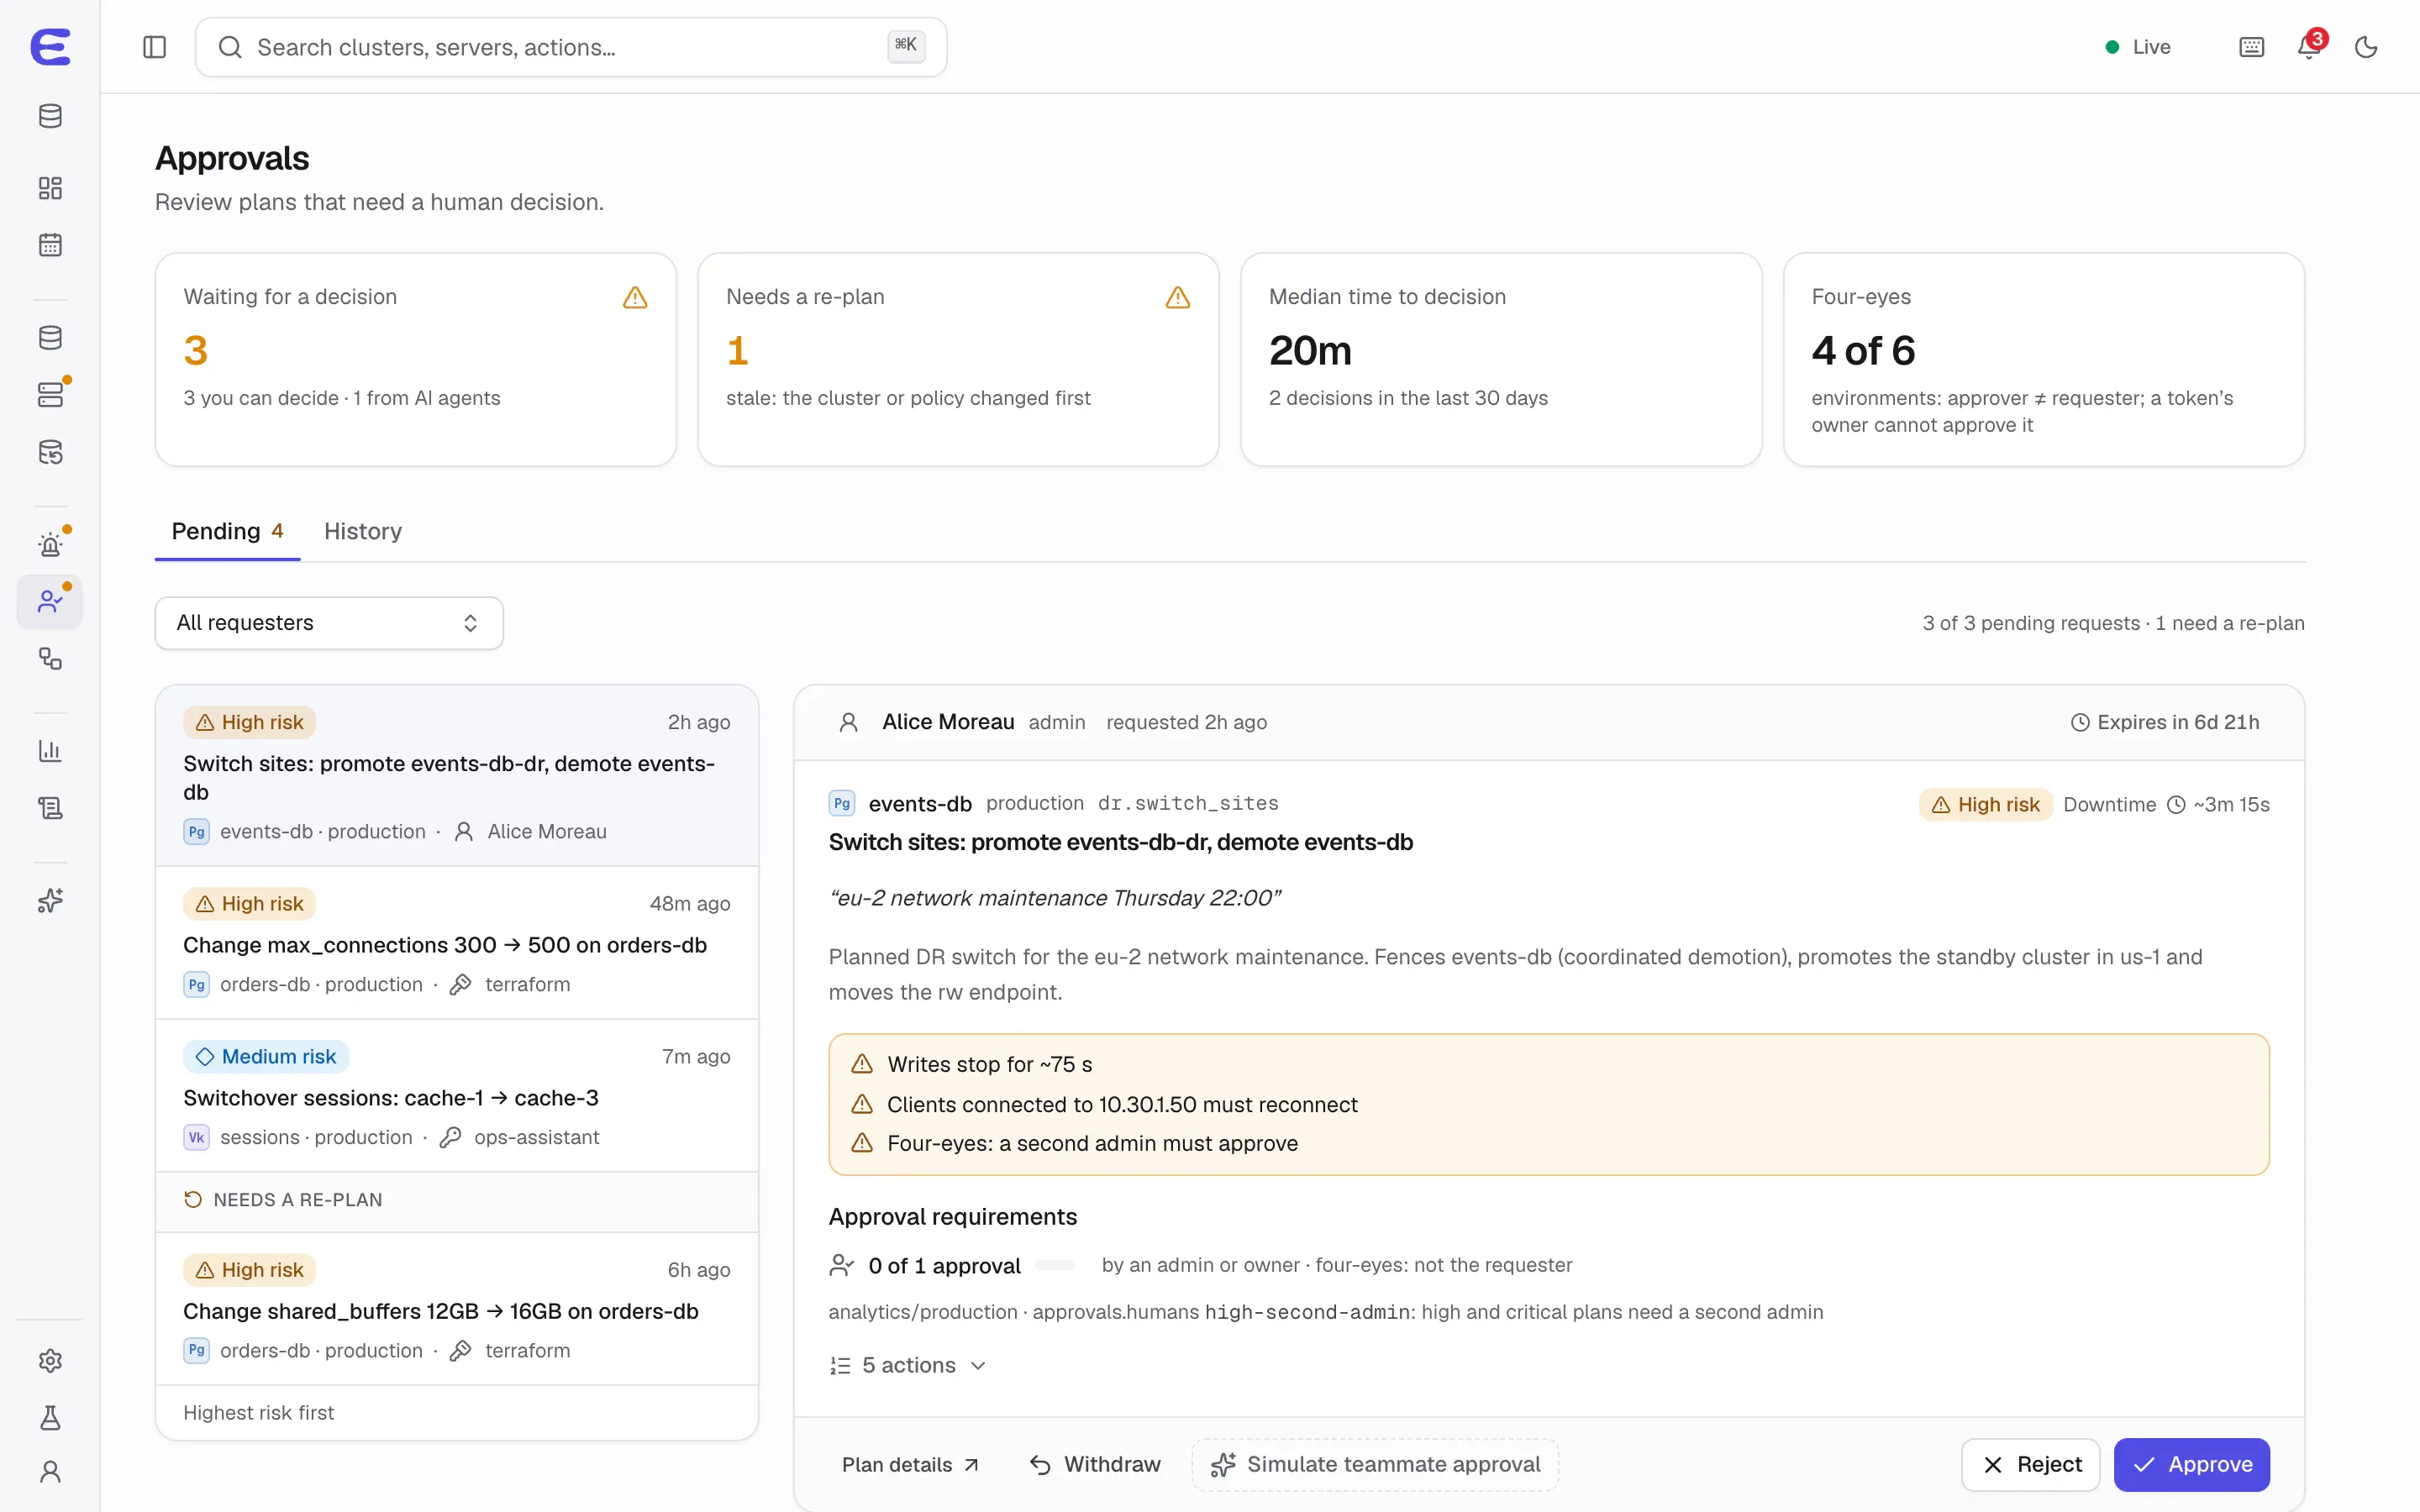Screen dimensions: 2420x1512
Task: Open the workflow shapes icon in sidebar
Action: click(x=50, y=659)
